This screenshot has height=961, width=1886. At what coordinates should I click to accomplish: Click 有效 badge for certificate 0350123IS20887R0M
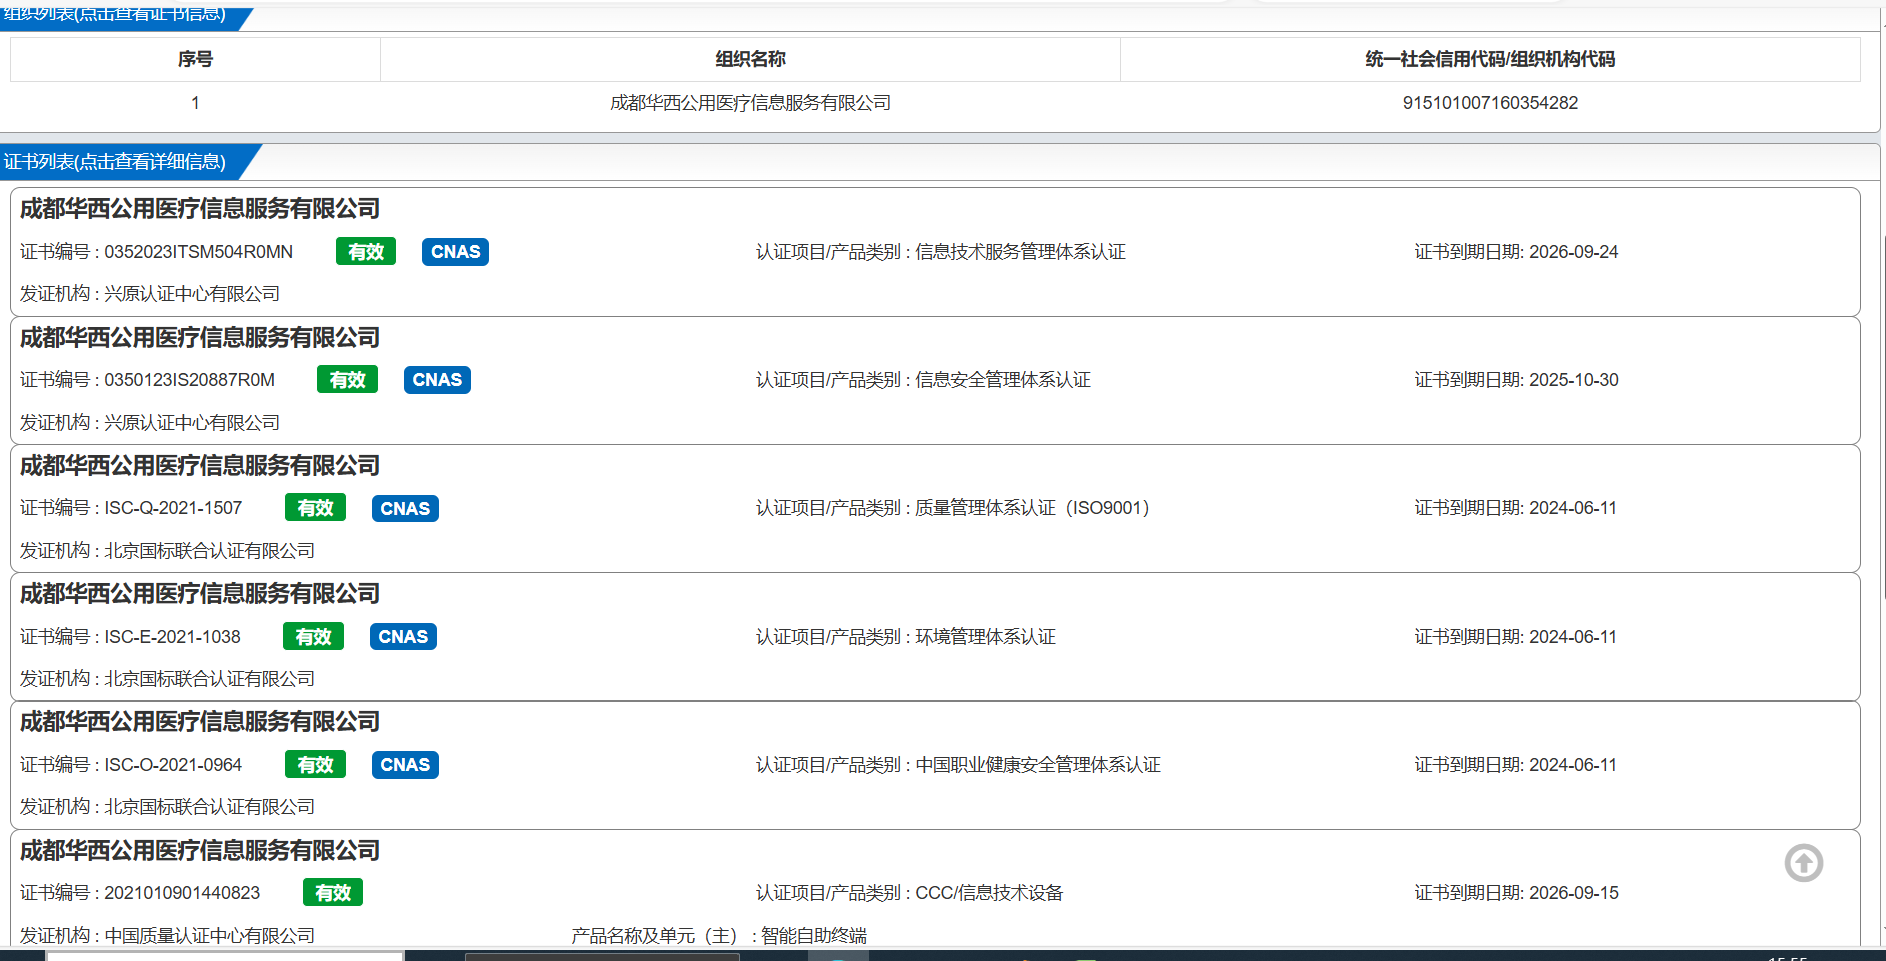click(347, 380)
